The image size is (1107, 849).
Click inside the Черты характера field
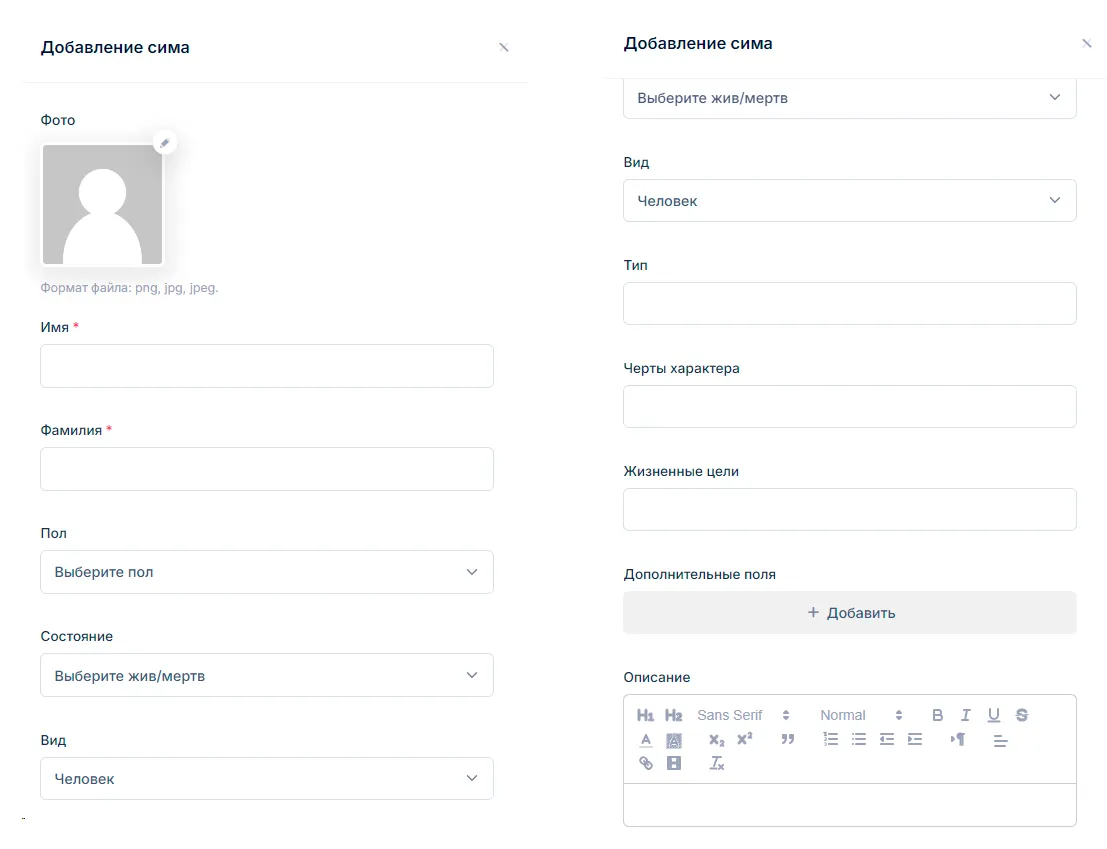click(849, 407)
